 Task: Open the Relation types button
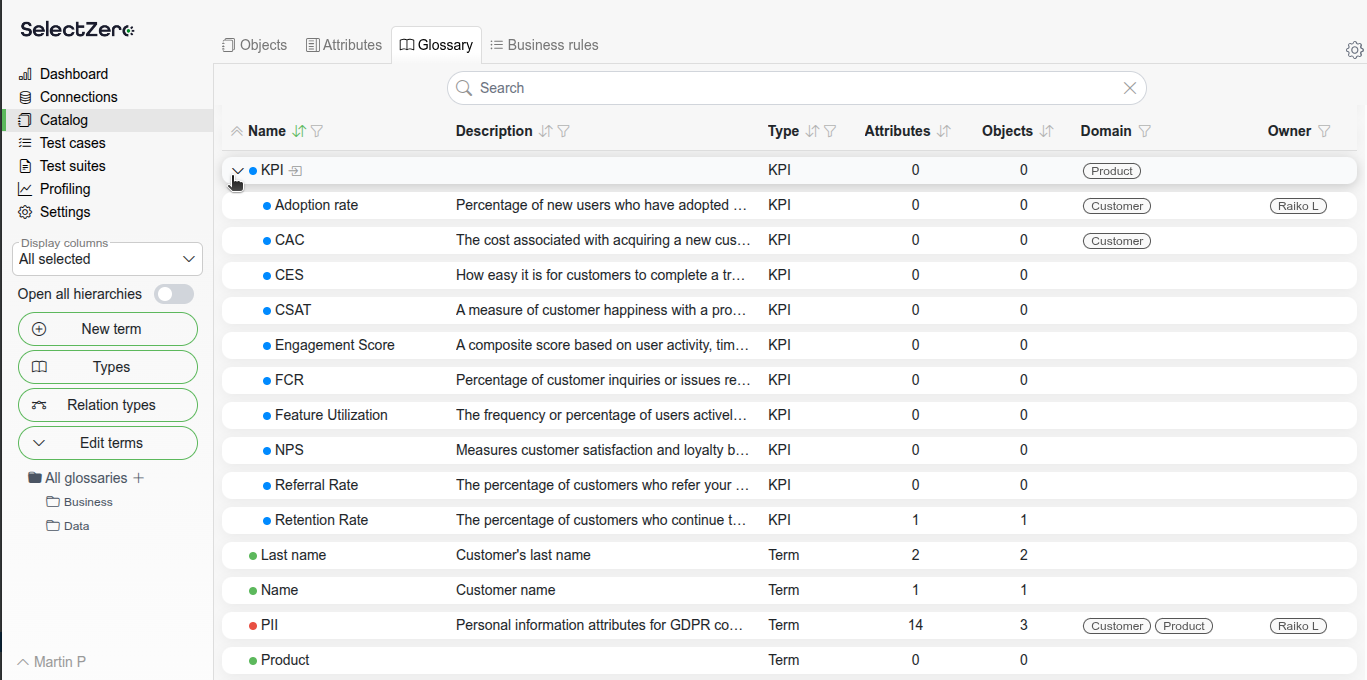[x=108, y=405]
